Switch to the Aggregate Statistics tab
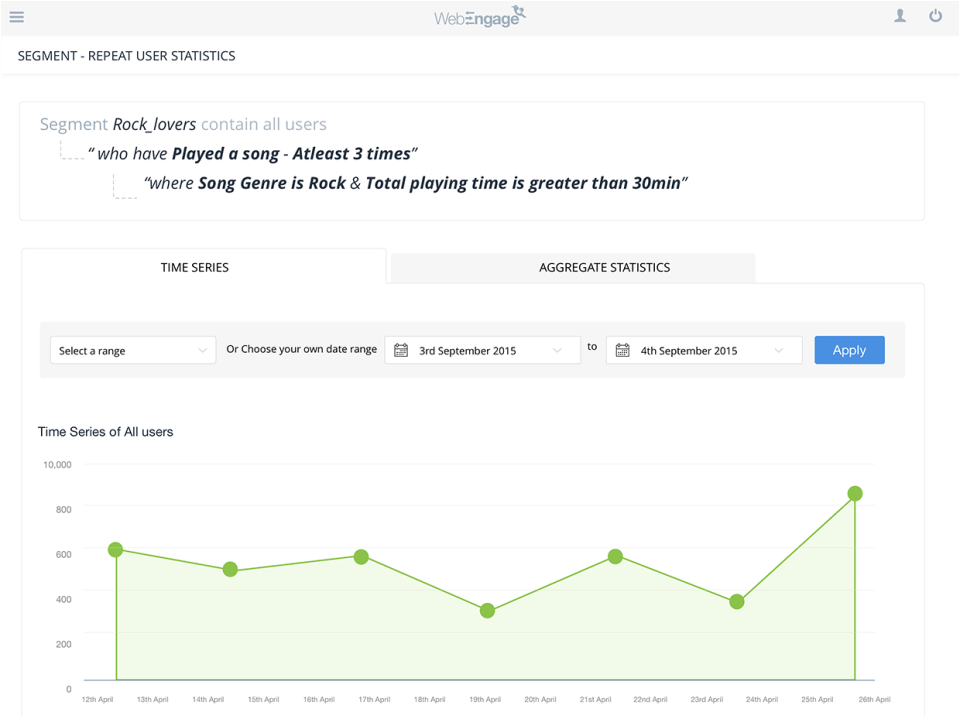The height and width of the screenshot is (719, 960). pos(604,267)
